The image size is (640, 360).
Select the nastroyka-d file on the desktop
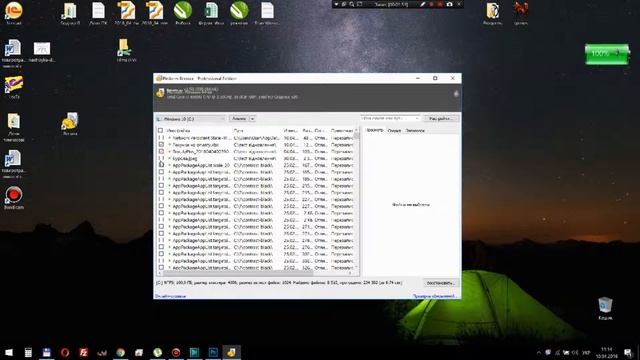[x=42, y=52]
